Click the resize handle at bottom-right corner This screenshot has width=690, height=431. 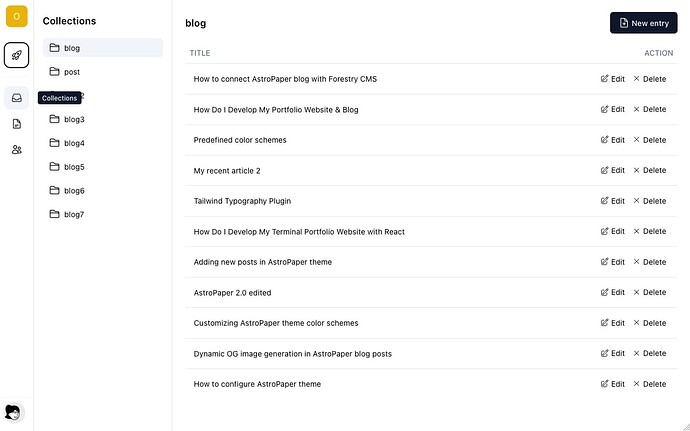(686, 427)
